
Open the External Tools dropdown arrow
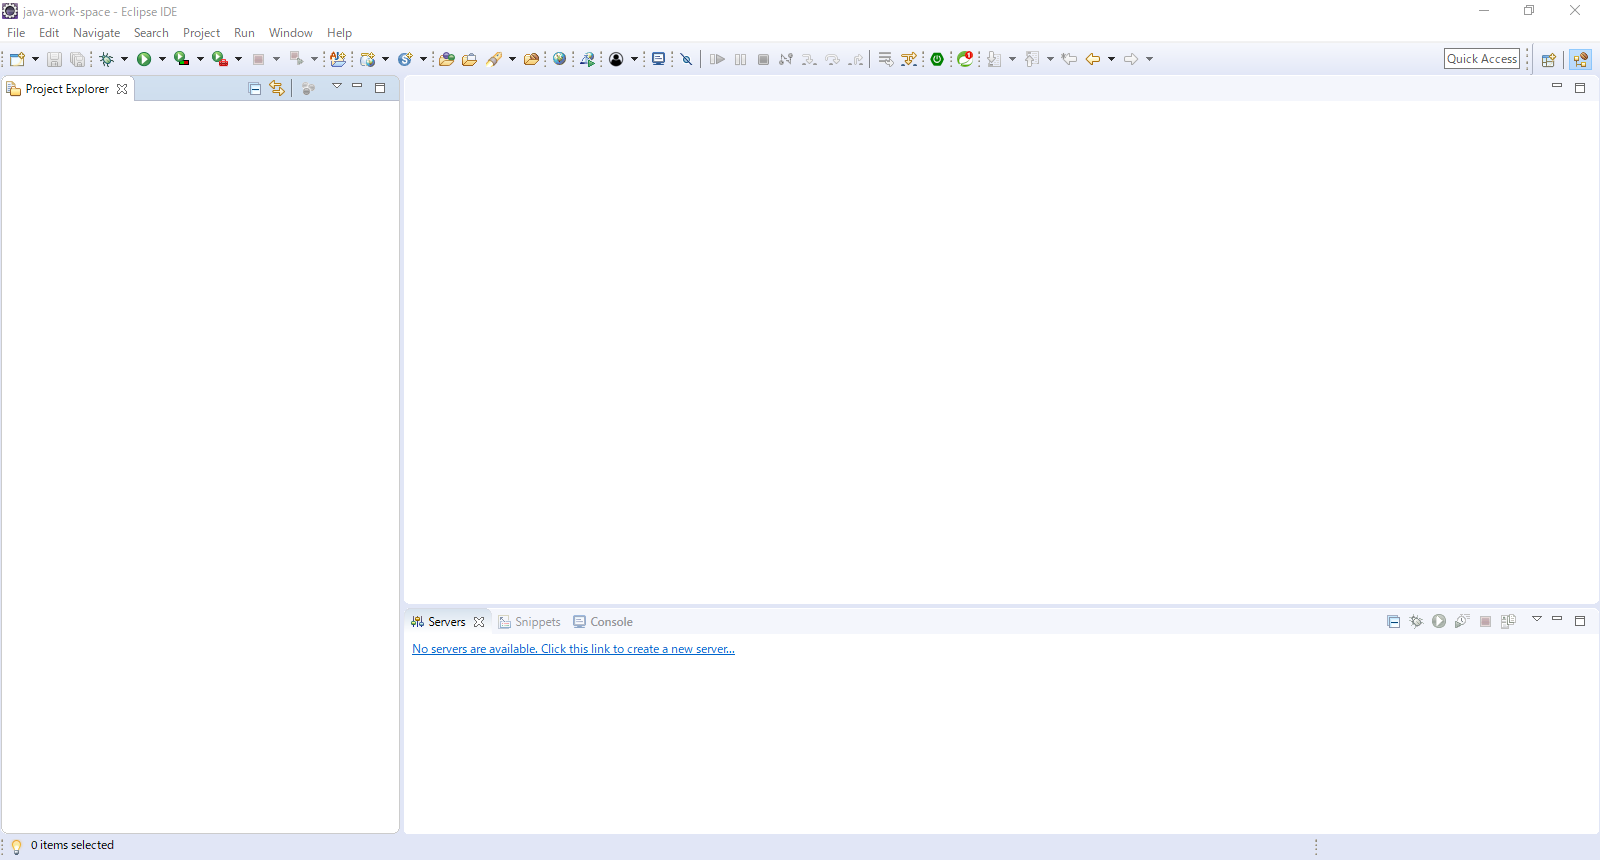[238, 59]
